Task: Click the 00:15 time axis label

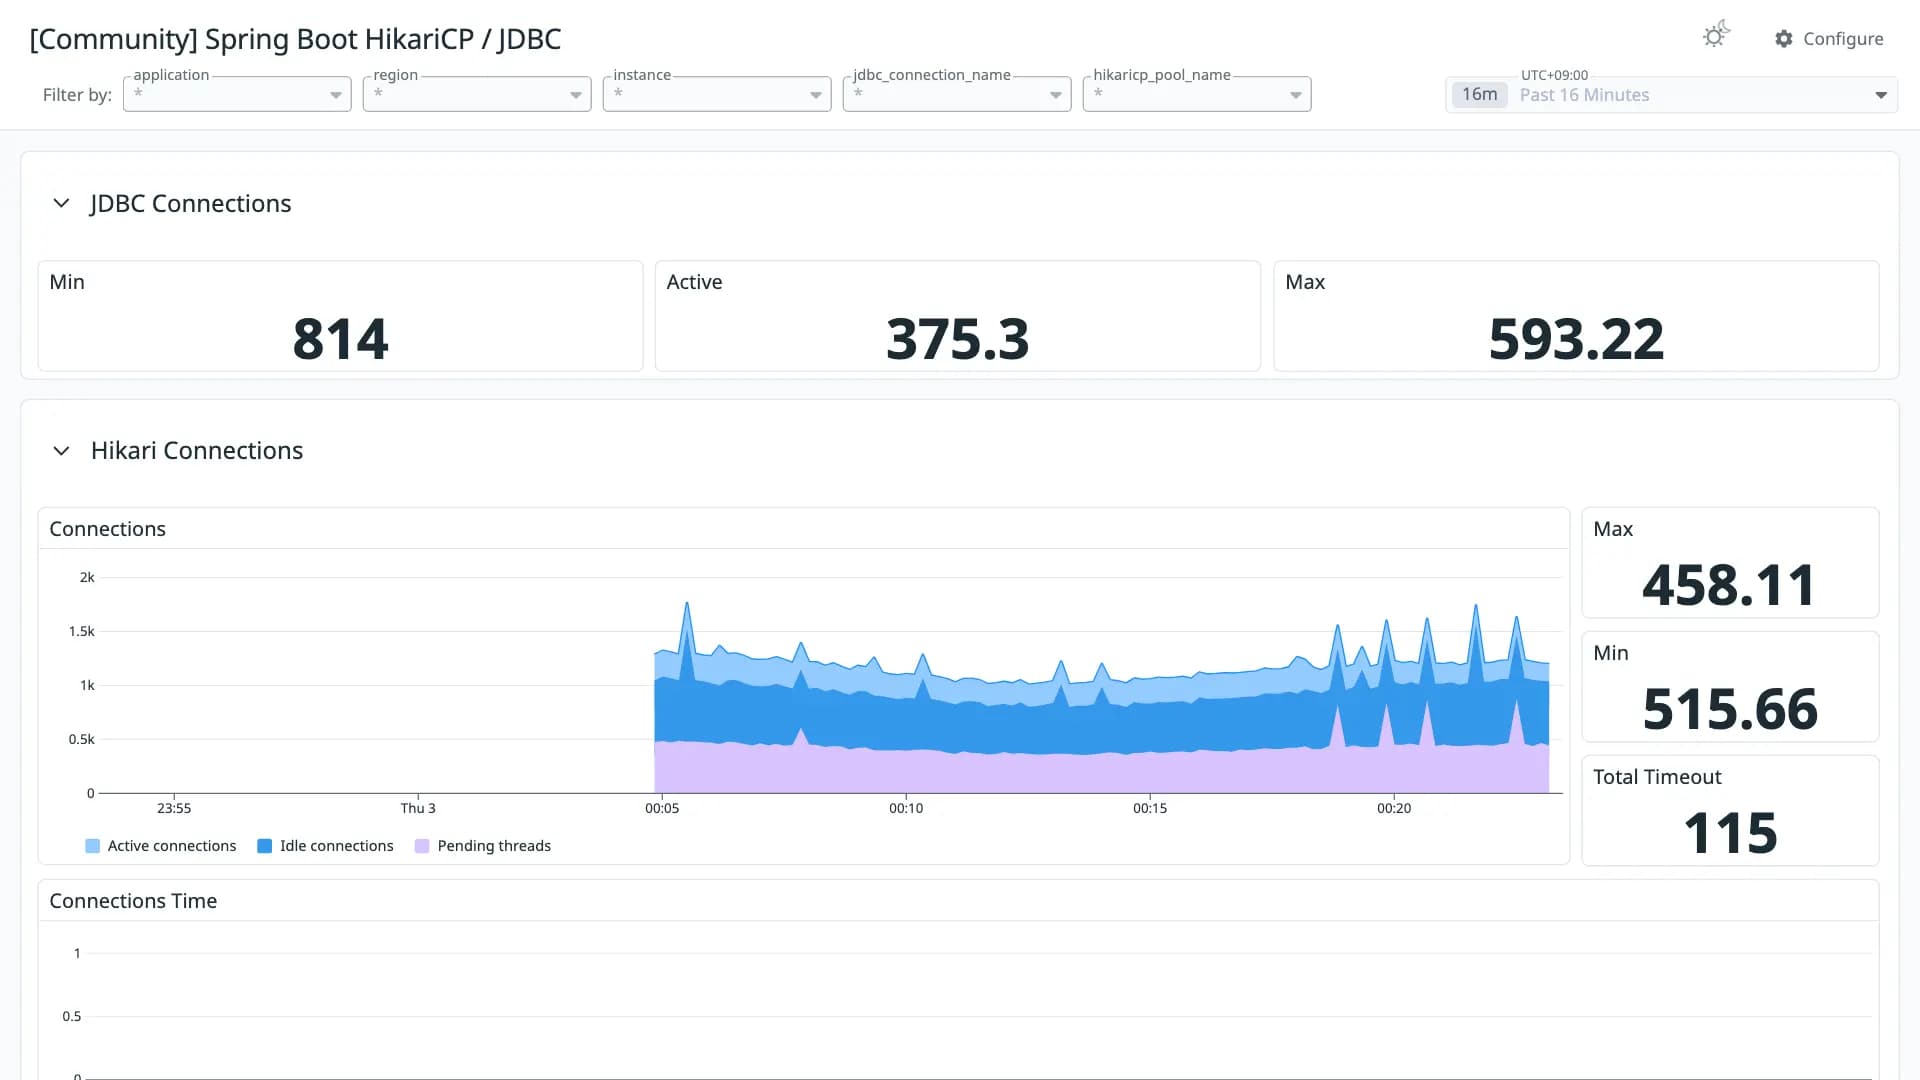Action: point(1150,808)
